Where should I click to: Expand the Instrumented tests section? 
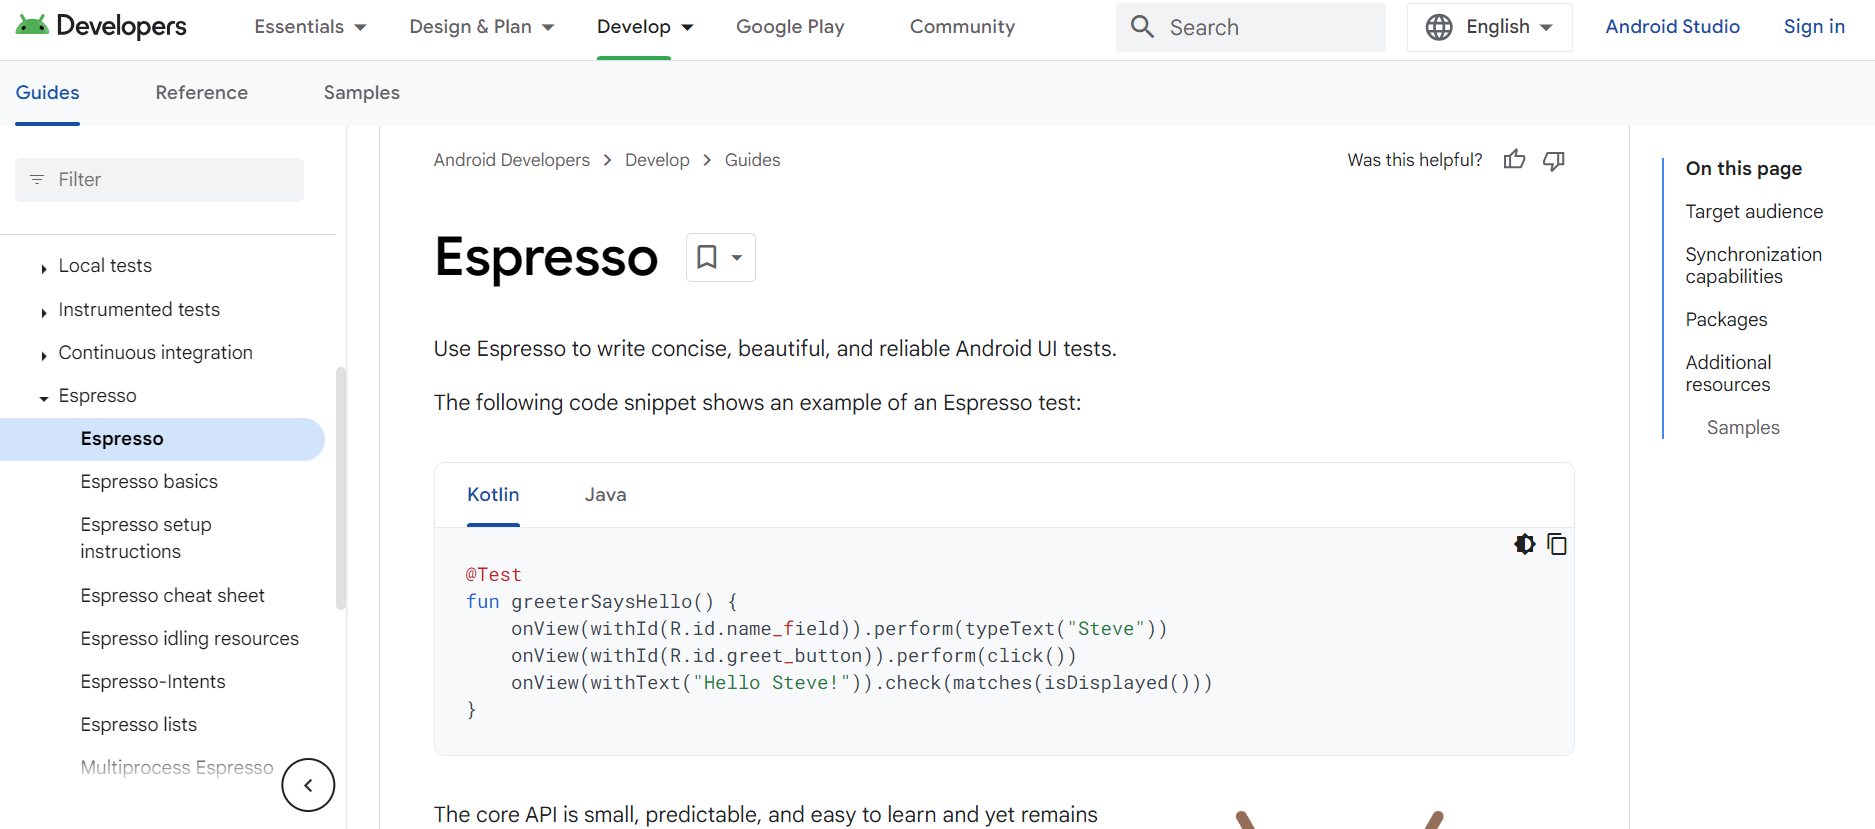click(x=44, y=312)
